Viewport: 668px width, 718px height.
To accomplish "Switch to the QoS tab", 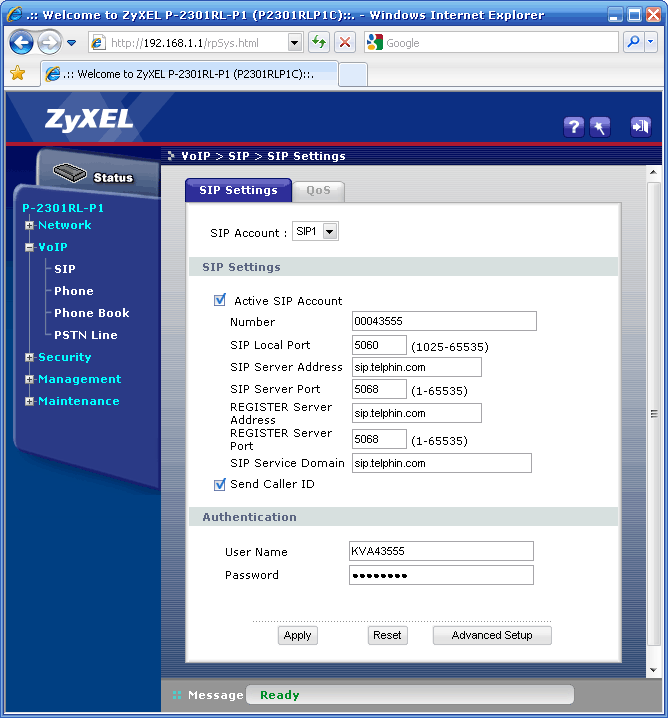I will click(318, 190).
